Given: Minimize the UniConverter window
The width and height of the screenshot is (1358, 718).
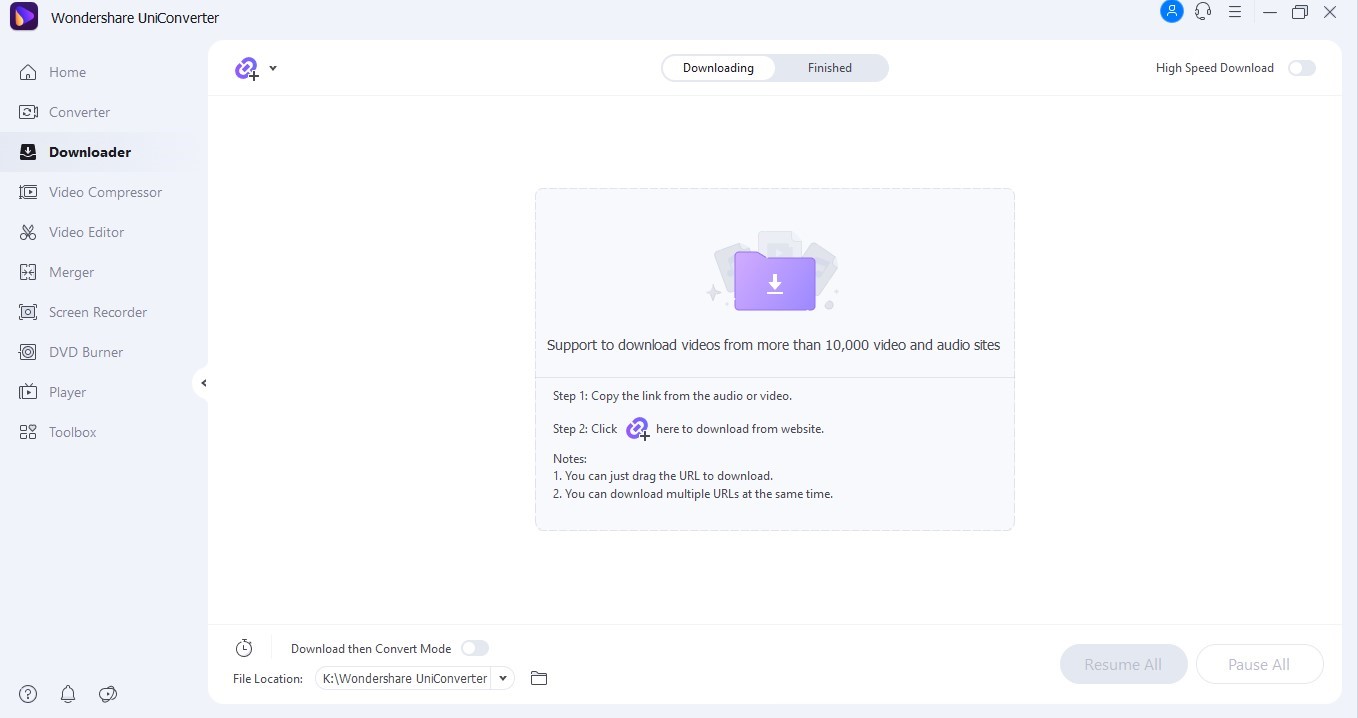Looking at the screenshot, I should pyautogui.click(x=1269, y=12).
